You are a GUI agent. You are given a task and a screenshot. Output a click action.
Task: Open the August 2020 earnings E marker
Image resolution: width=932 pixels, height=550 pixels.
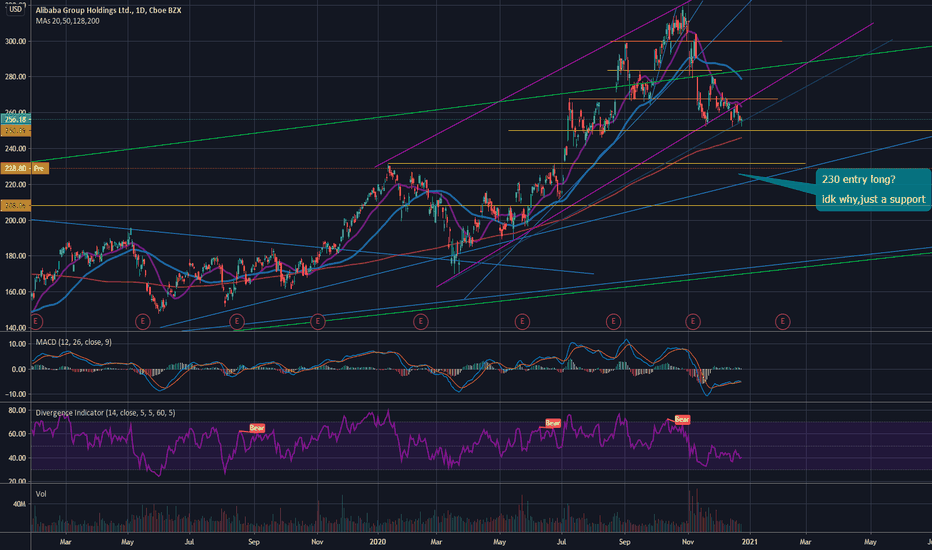coord(613,322)
